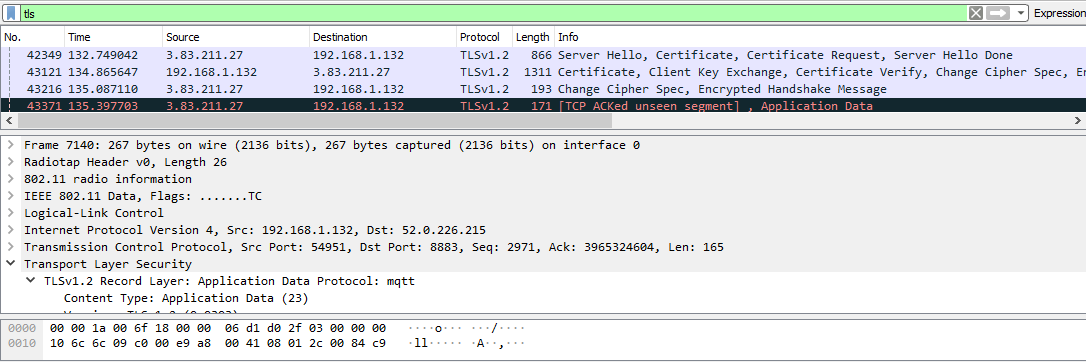Sort packets by Protocol column
The height and width of the screenshot is (362, 1086).
point(484,37)
